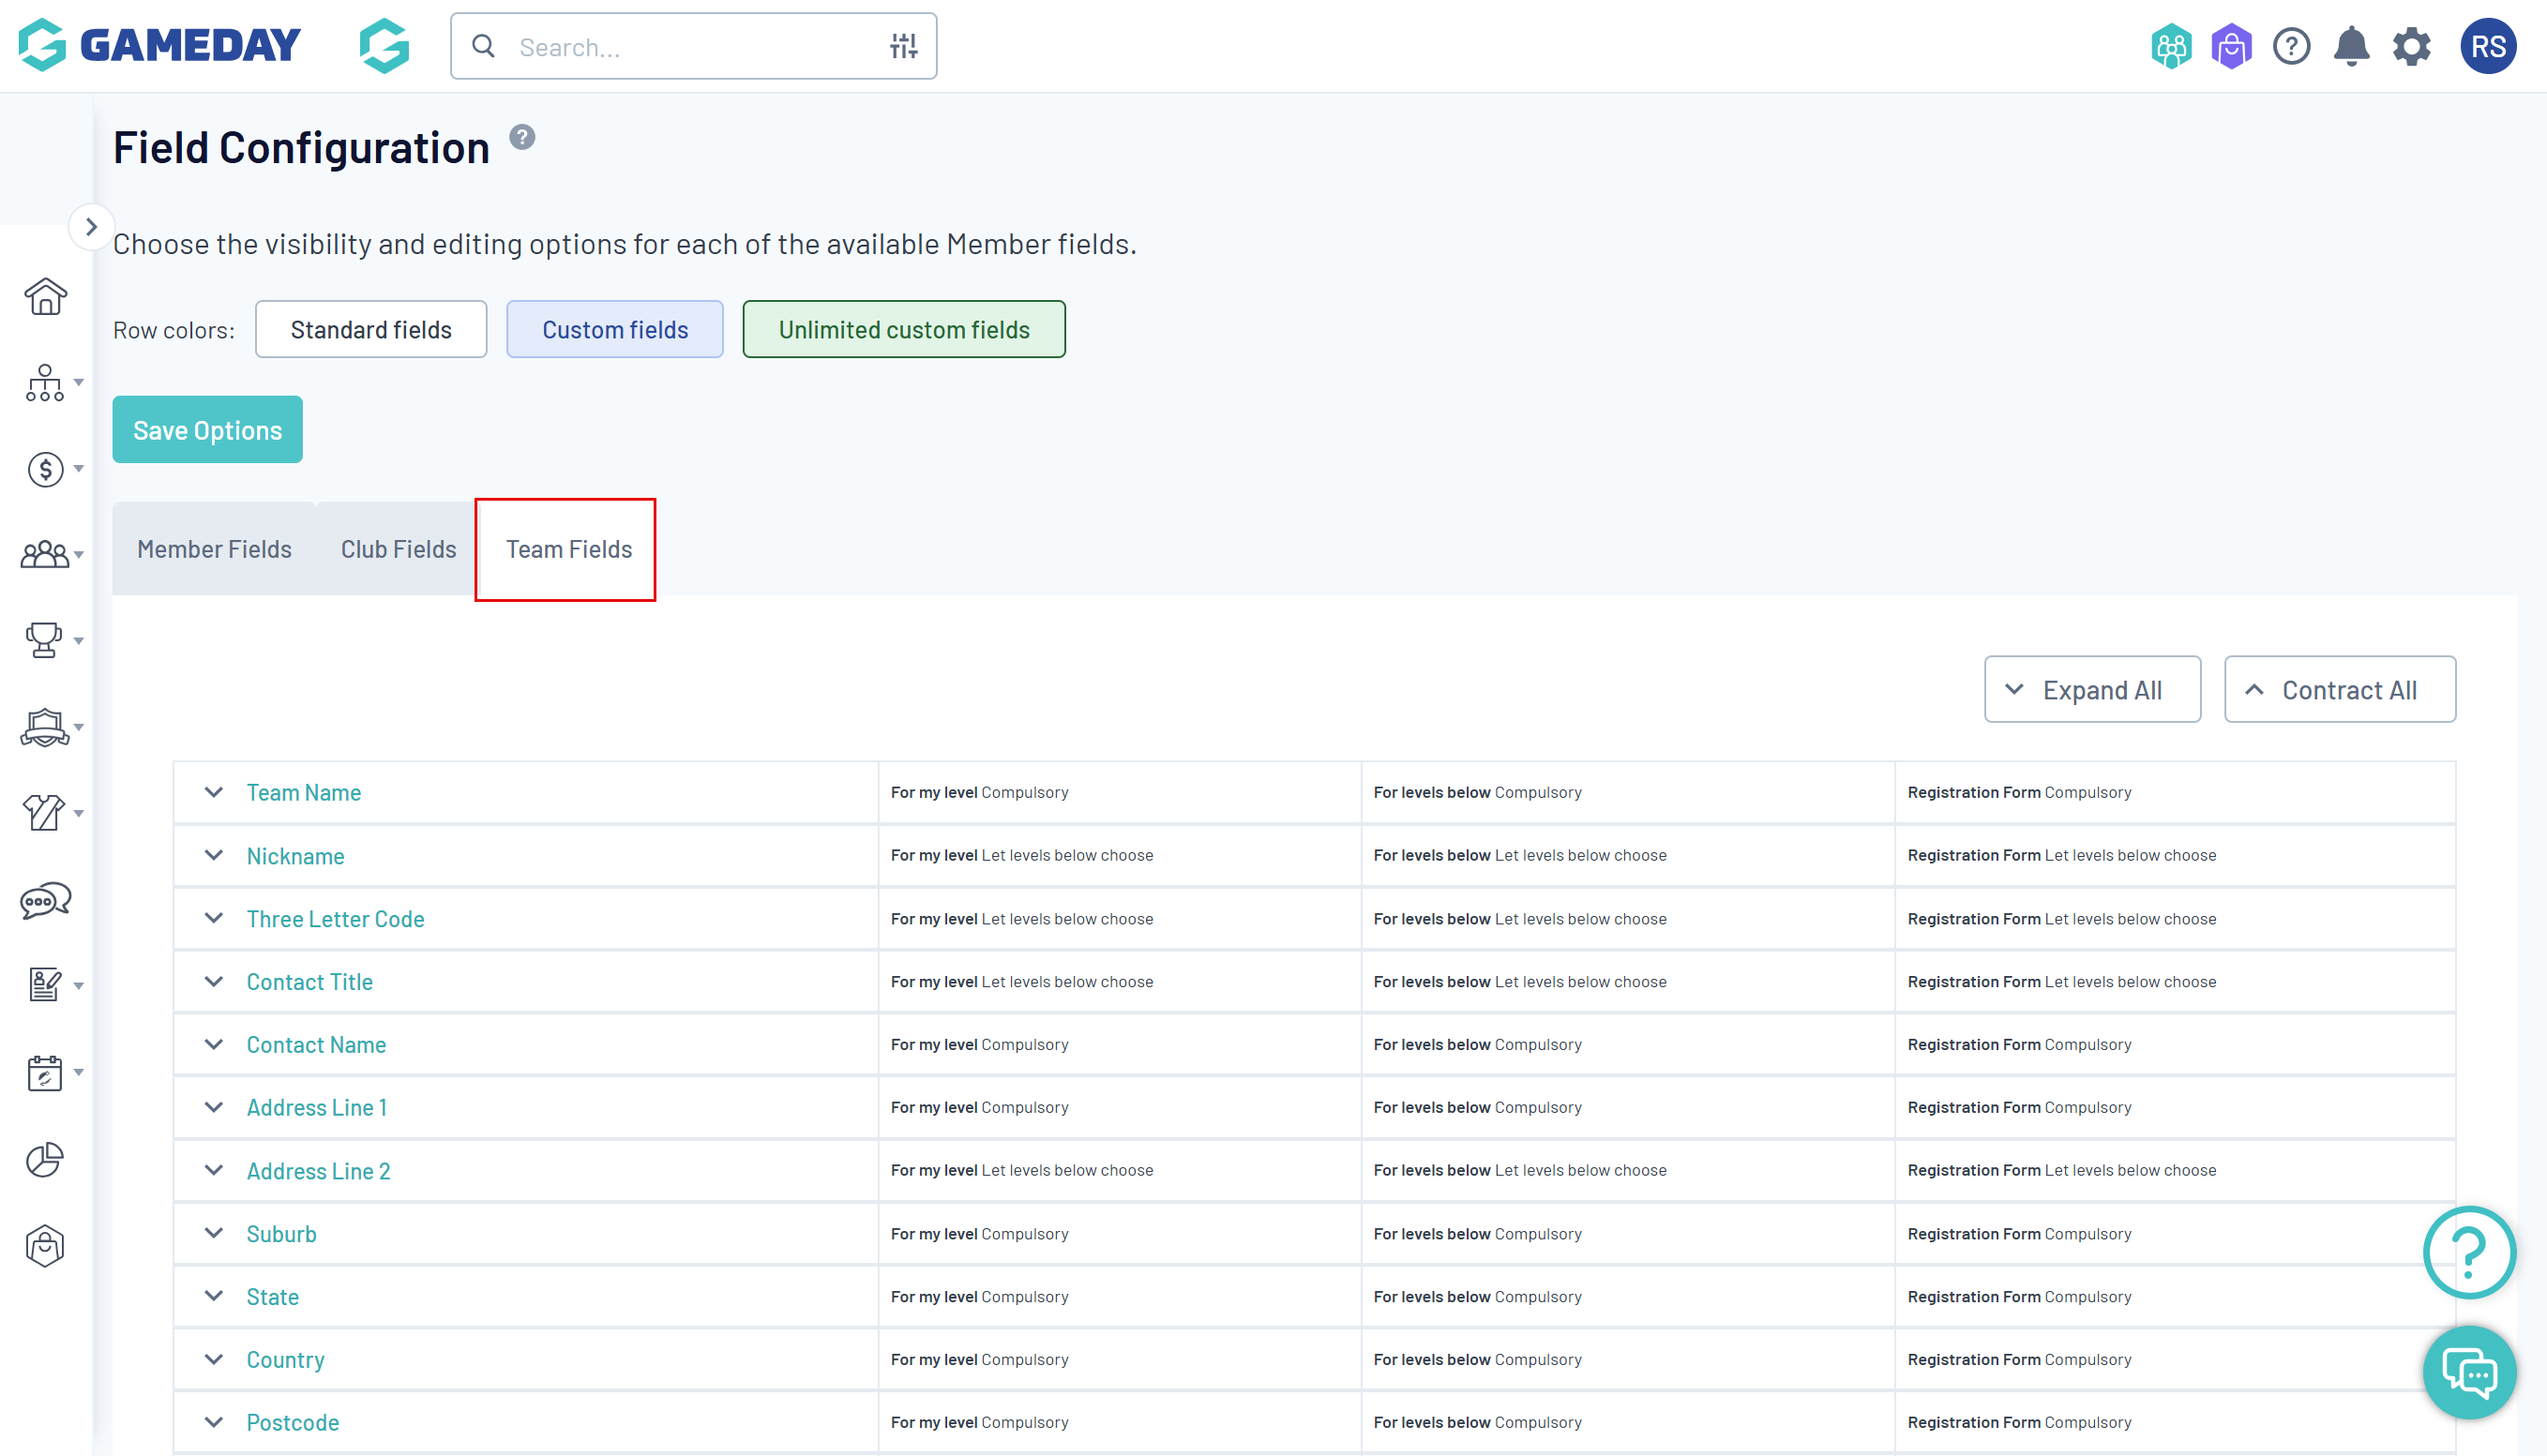Click the Home icon in sidebar
Screen dimensions: 2547x1456
[45, 297]
